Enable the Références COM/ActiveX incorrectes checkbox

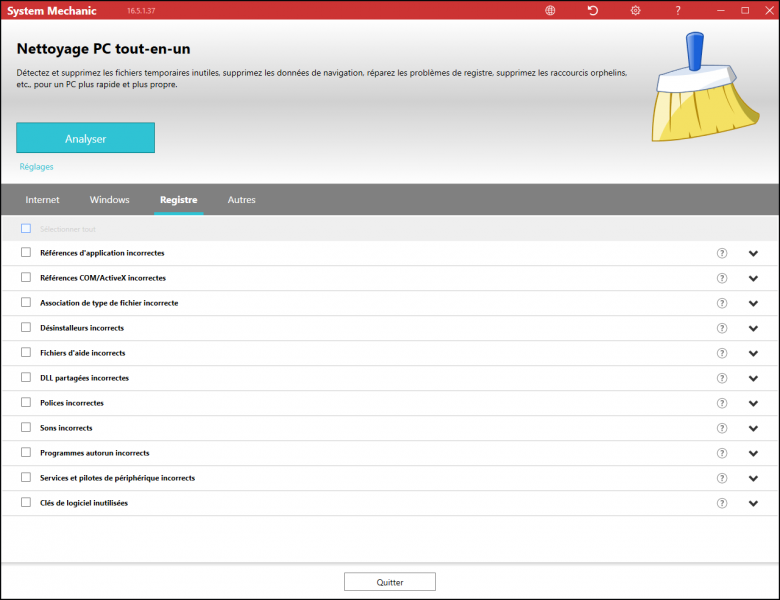tap(26, 278)
